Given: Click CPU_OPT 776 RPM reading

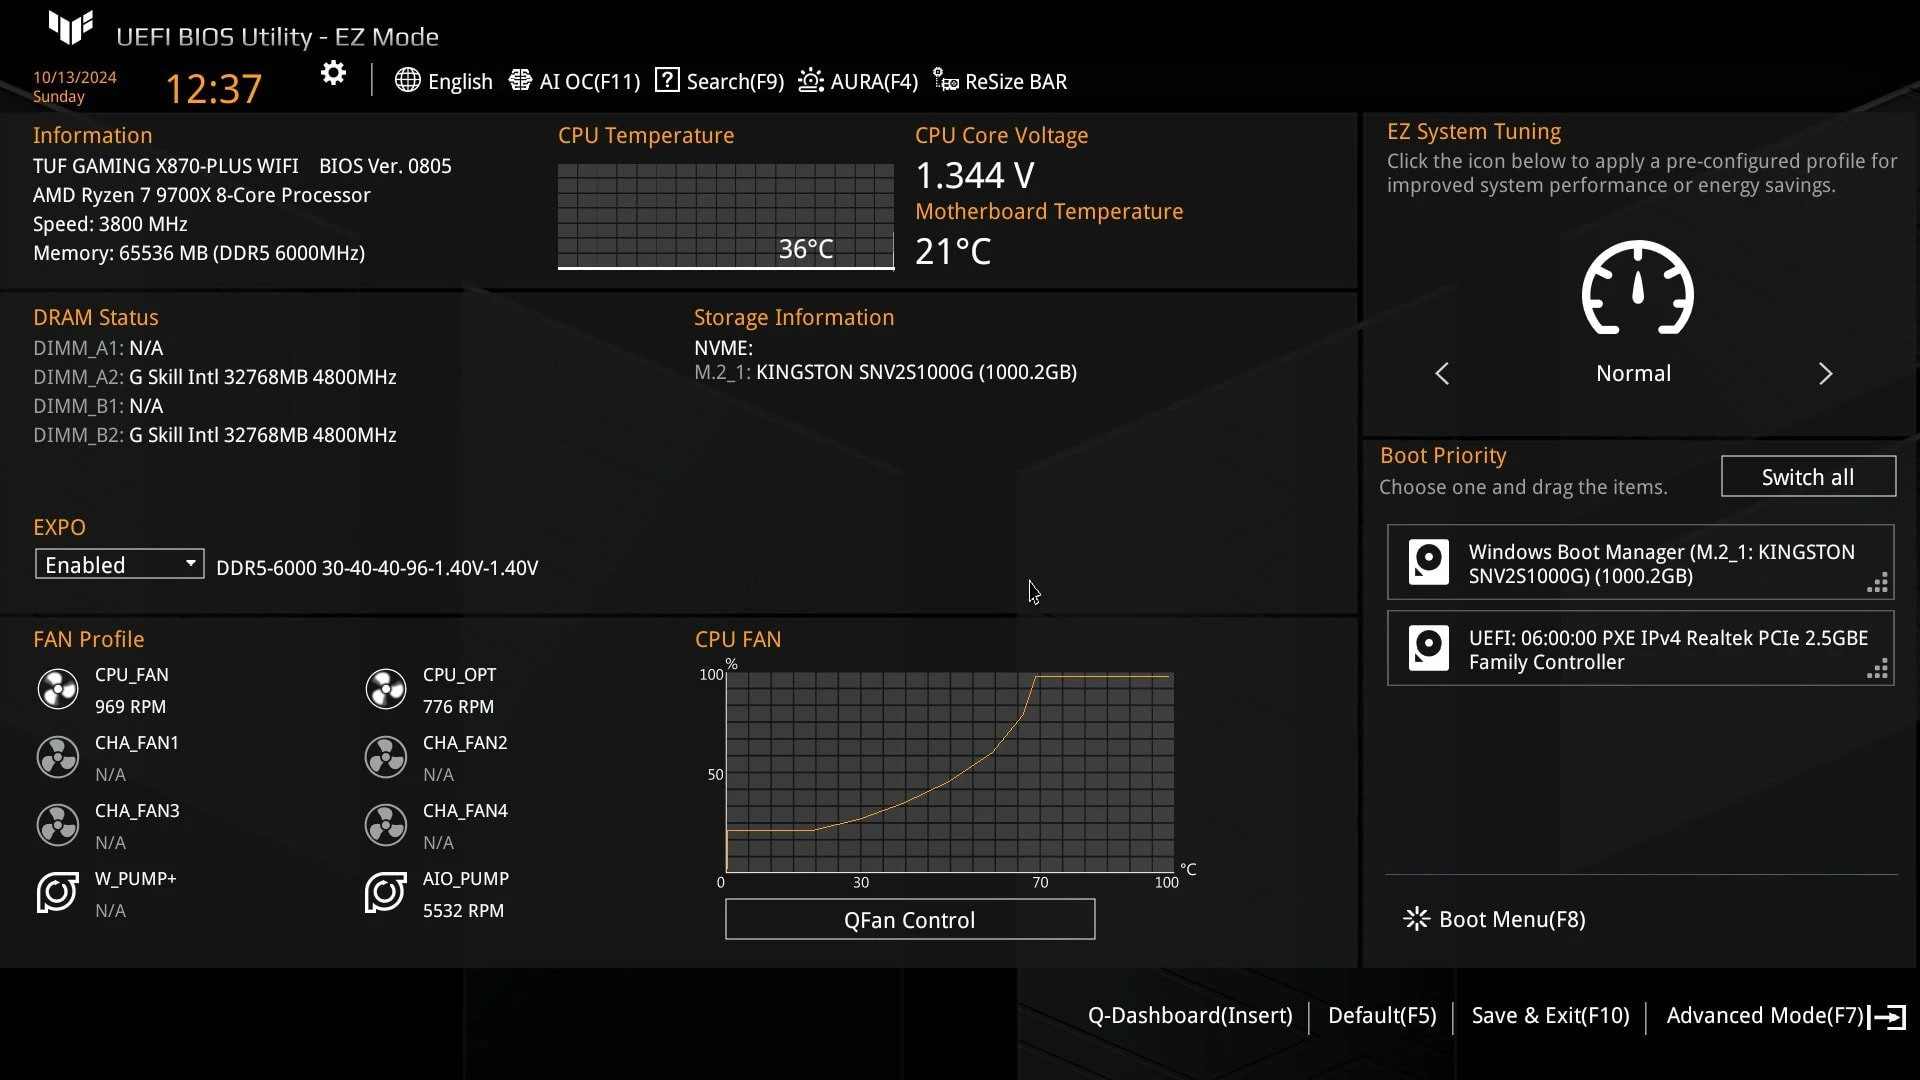Looking at the screenshot, I should (459, 706).
